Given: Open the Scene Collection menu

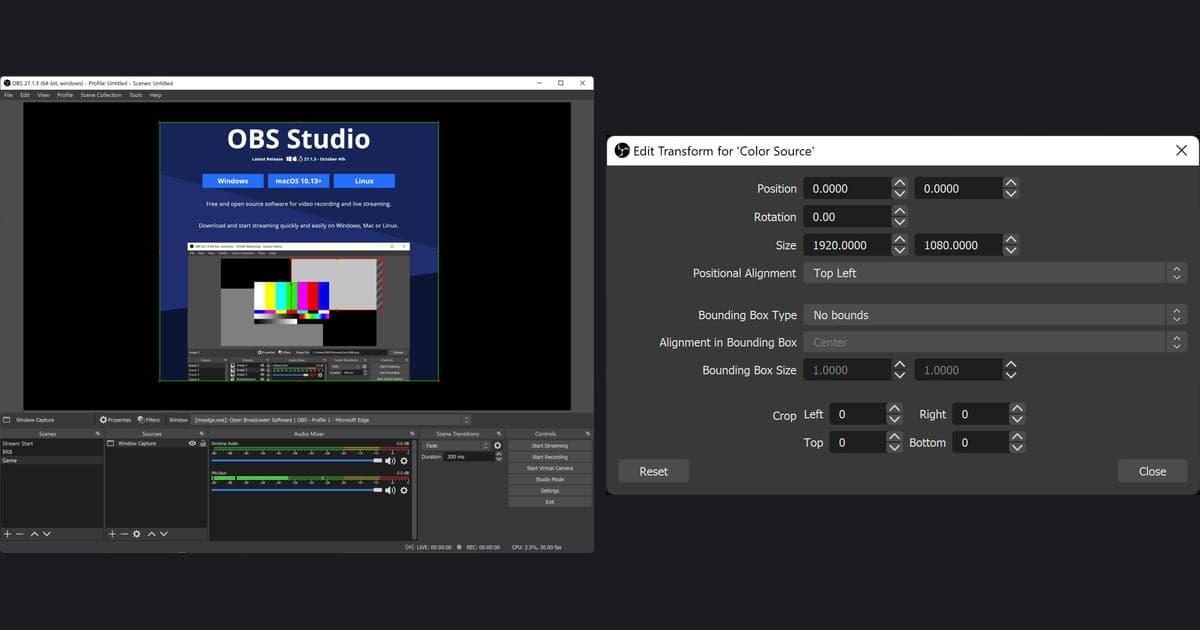Looking at the screenshot, I should click(x=101, y=95).
